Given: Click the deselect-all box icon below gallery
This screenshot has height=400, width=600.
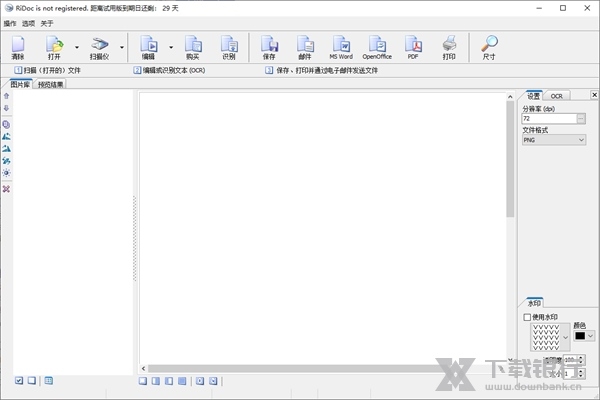Looking at the screenshot, I should point(32,380).
